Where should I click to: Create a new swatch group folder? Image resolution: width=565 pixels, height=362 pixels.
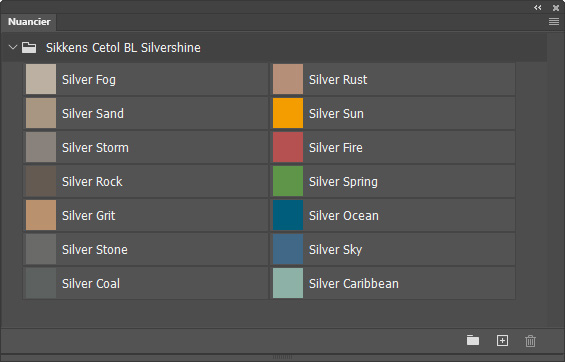pos(473,340)
